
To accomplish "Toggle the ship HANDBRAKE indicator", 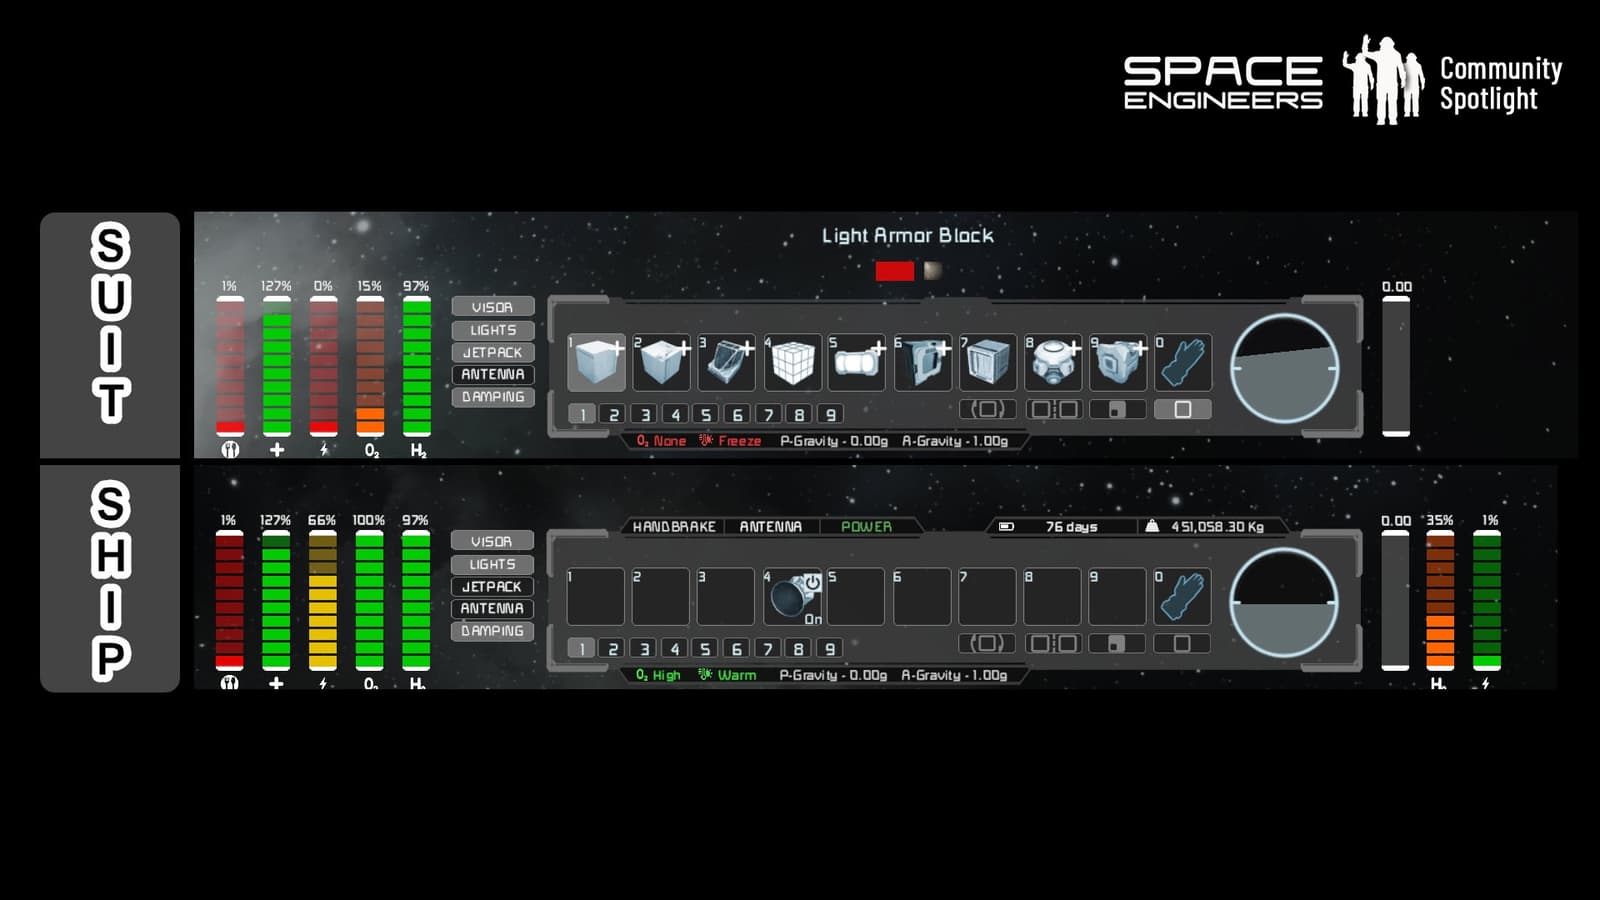I will (x=674, y=526).
